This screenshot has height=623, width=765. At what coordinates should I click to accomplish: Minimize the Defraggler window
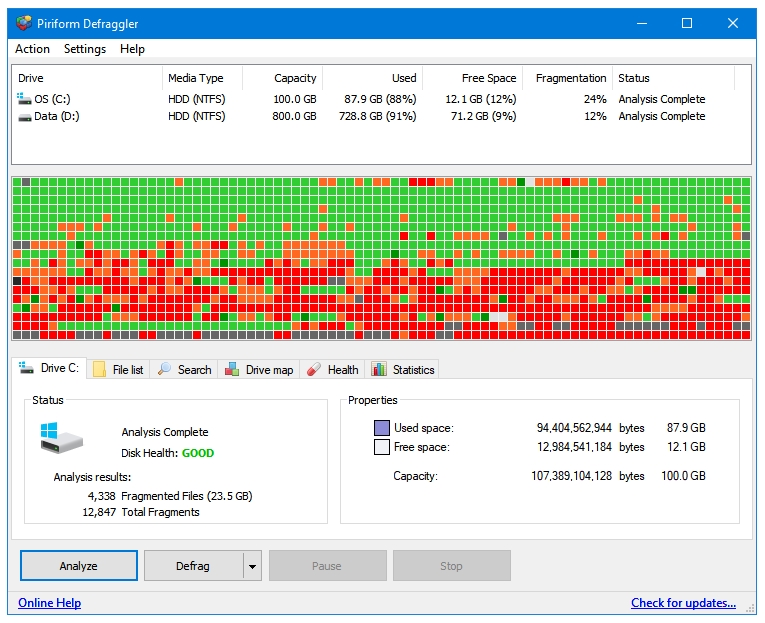pyautogui.click(x=642, y=23)
